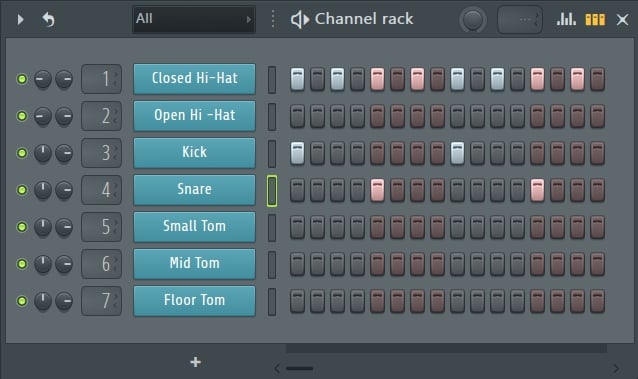Click the Kick channel pan knob
This screenshot has width=638, height=379.
[43, 153]
